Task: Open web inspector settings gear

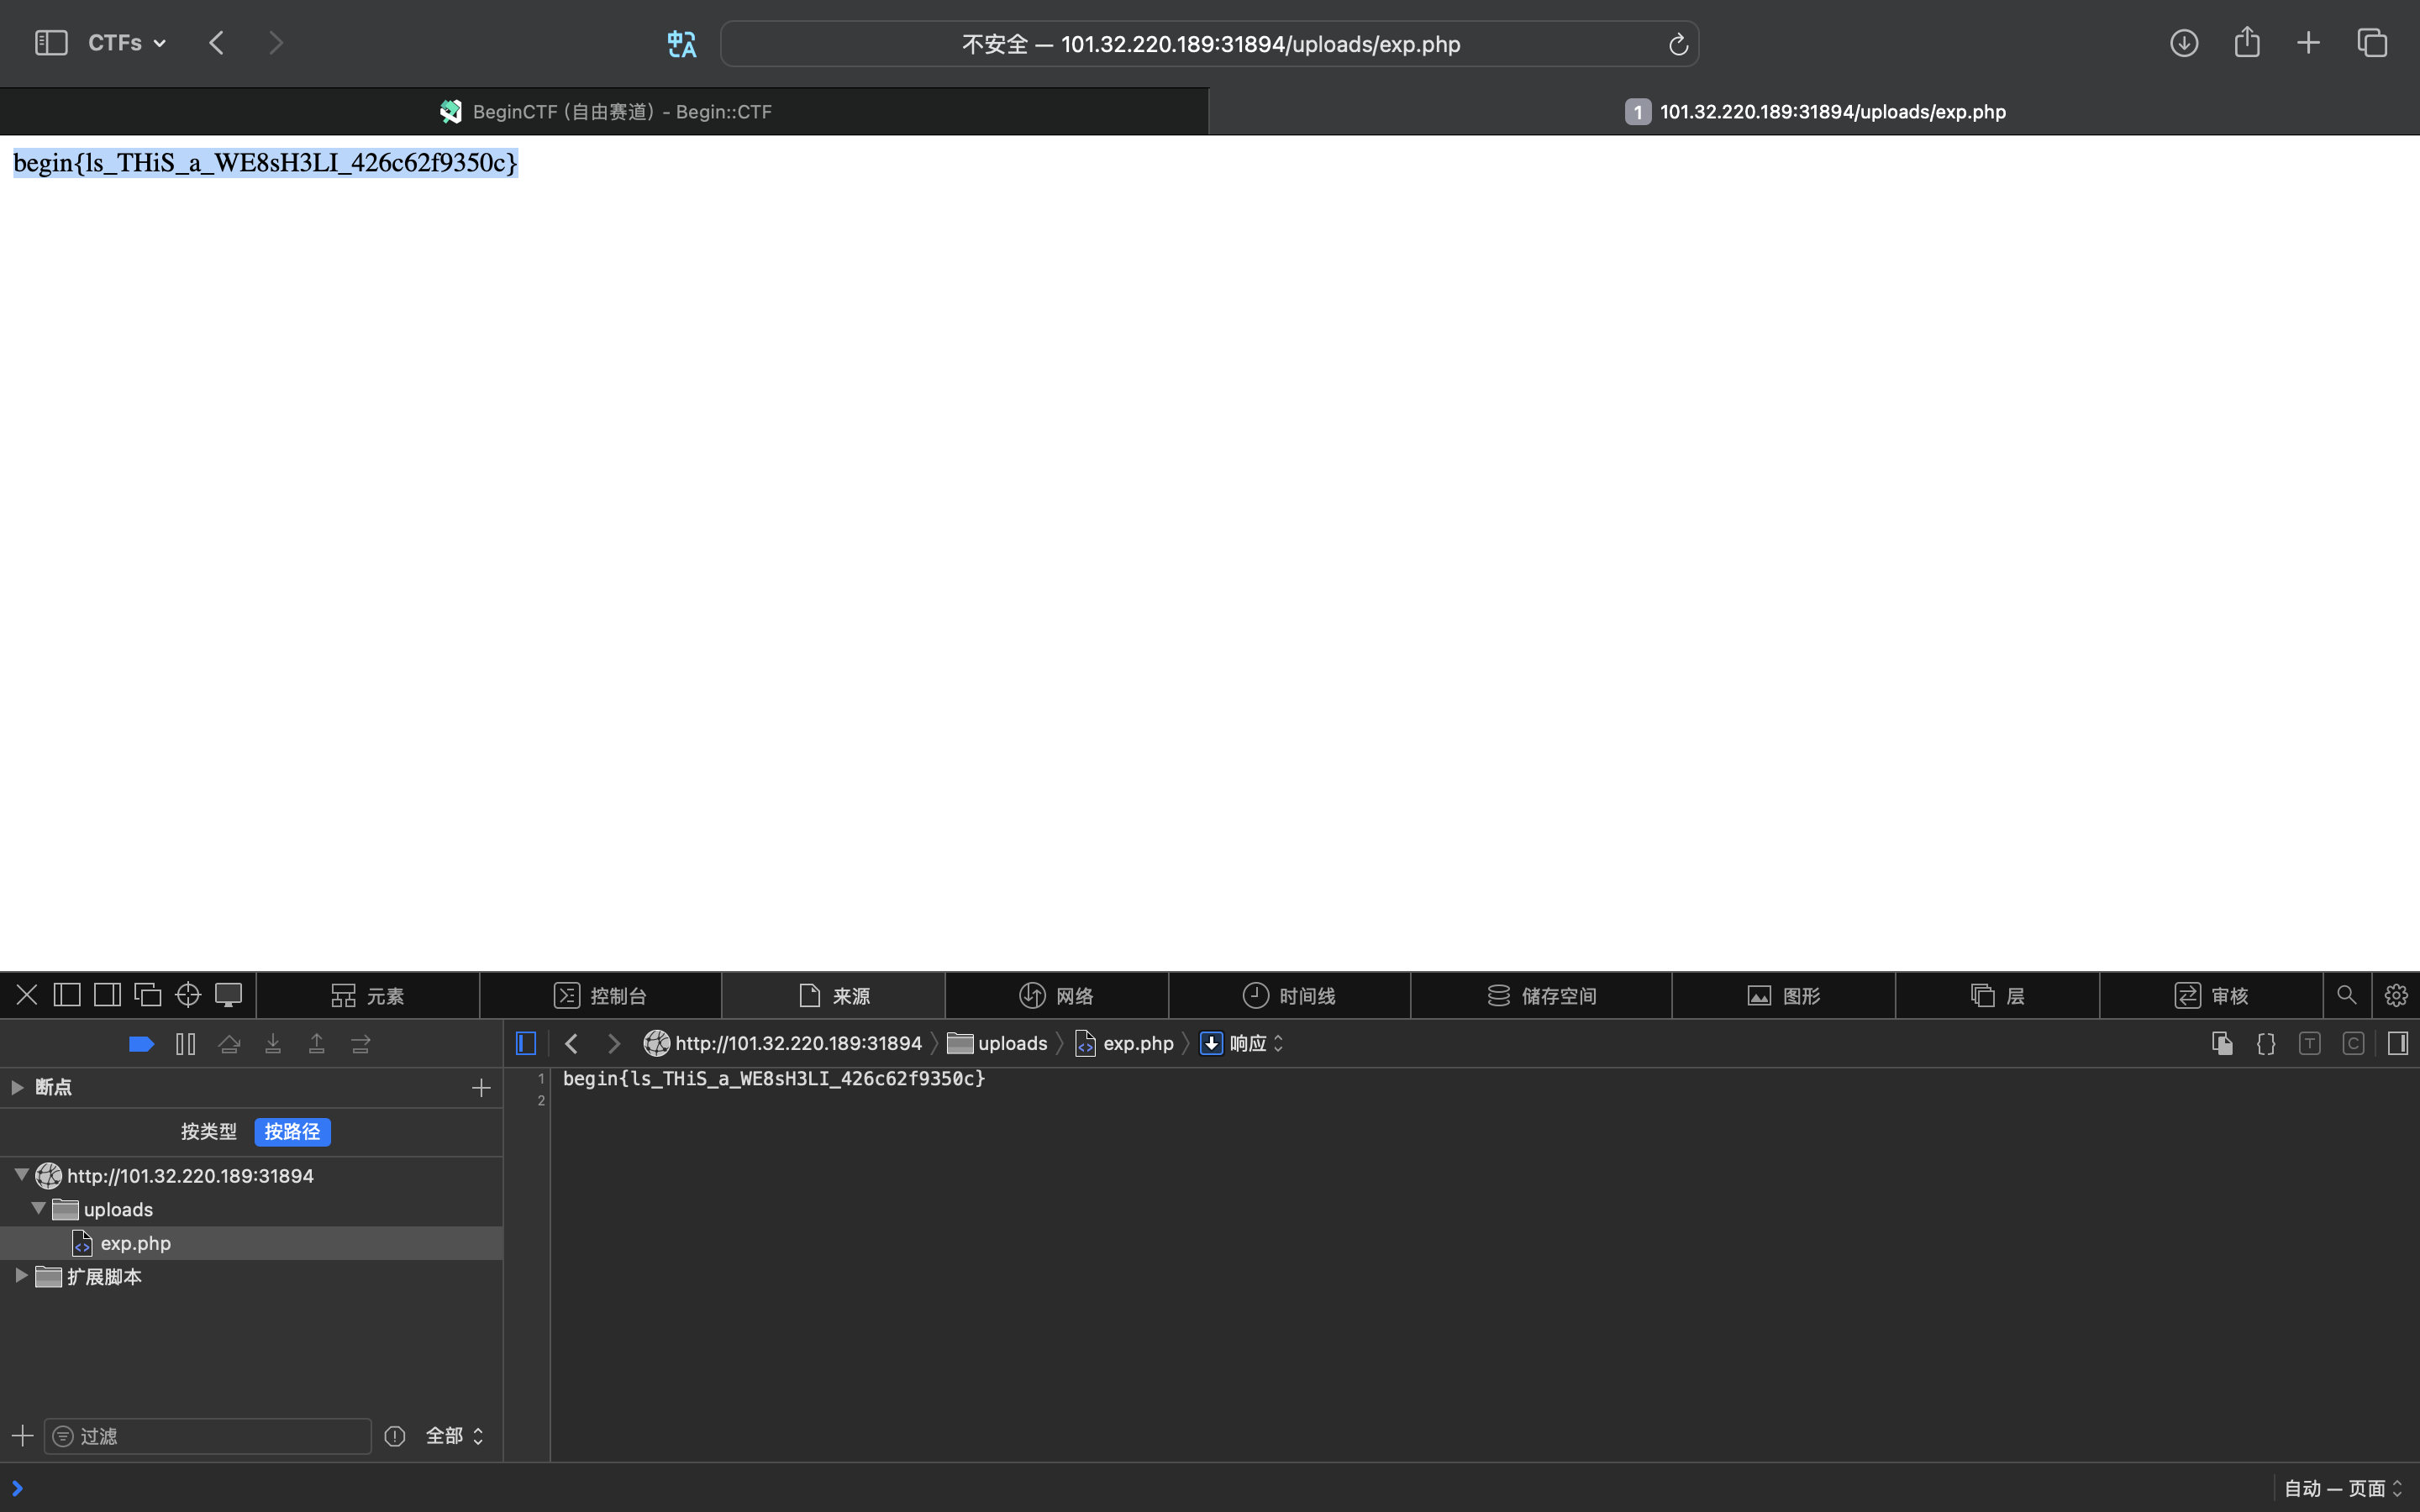Action: 2395,995
